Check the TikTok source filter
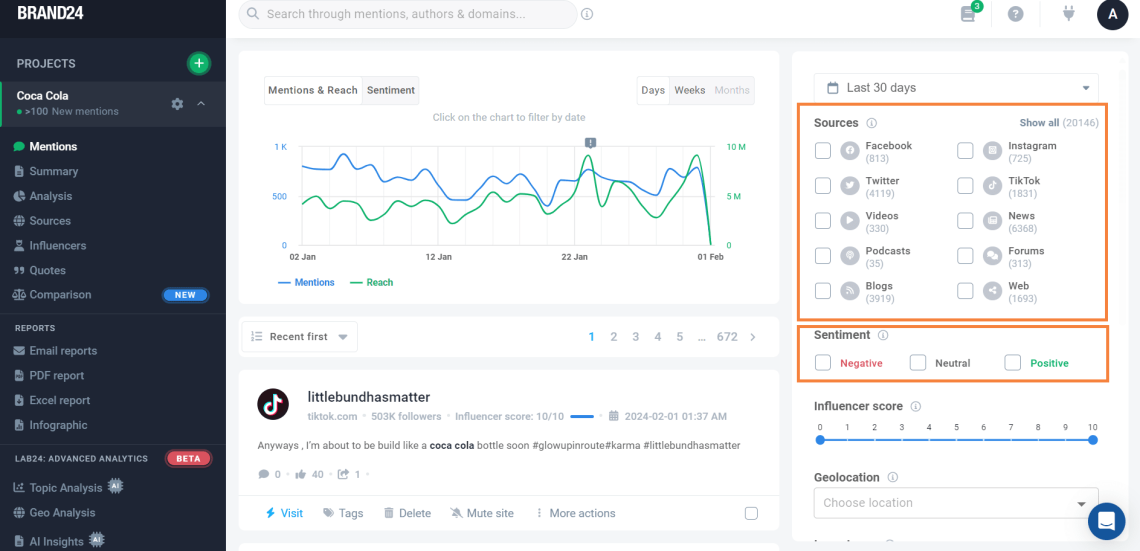Viewport: 1140px width, 551px height. (965, 185)
